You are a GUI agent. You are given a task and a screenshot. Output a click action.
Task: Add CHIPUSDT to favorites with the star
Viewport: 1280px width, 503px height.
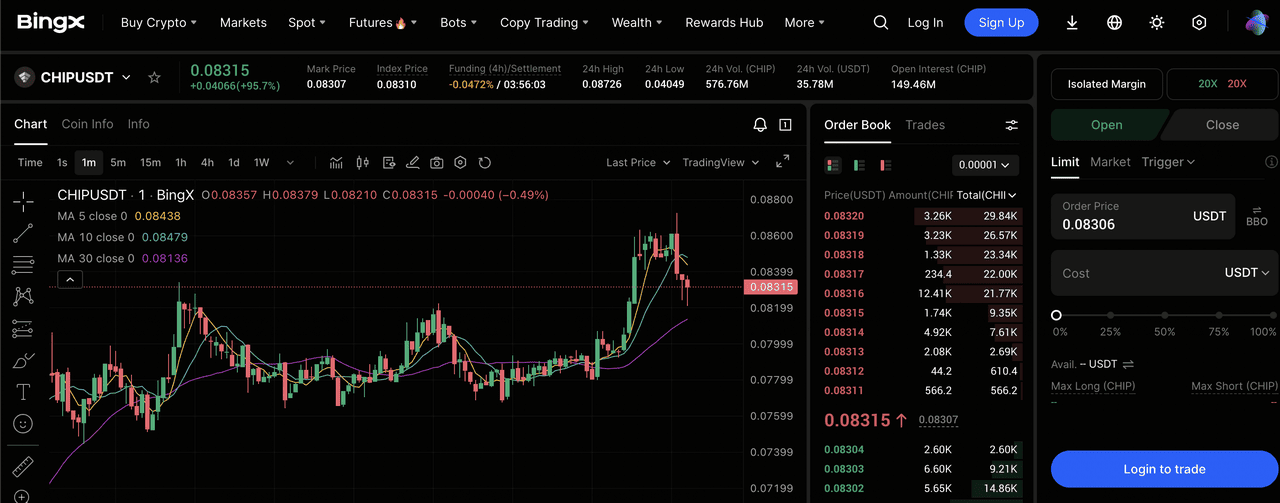(x=154, y=77)
